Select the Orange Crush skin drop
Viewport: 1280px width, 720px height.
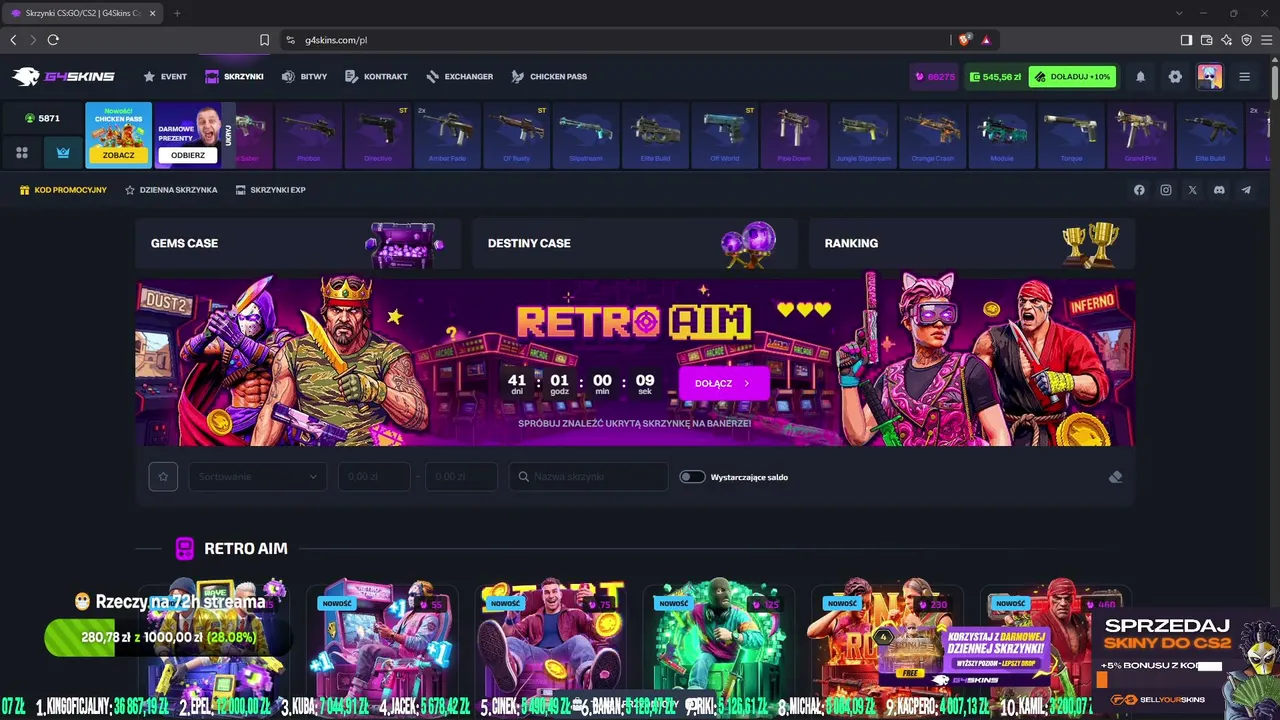[932, 135]
